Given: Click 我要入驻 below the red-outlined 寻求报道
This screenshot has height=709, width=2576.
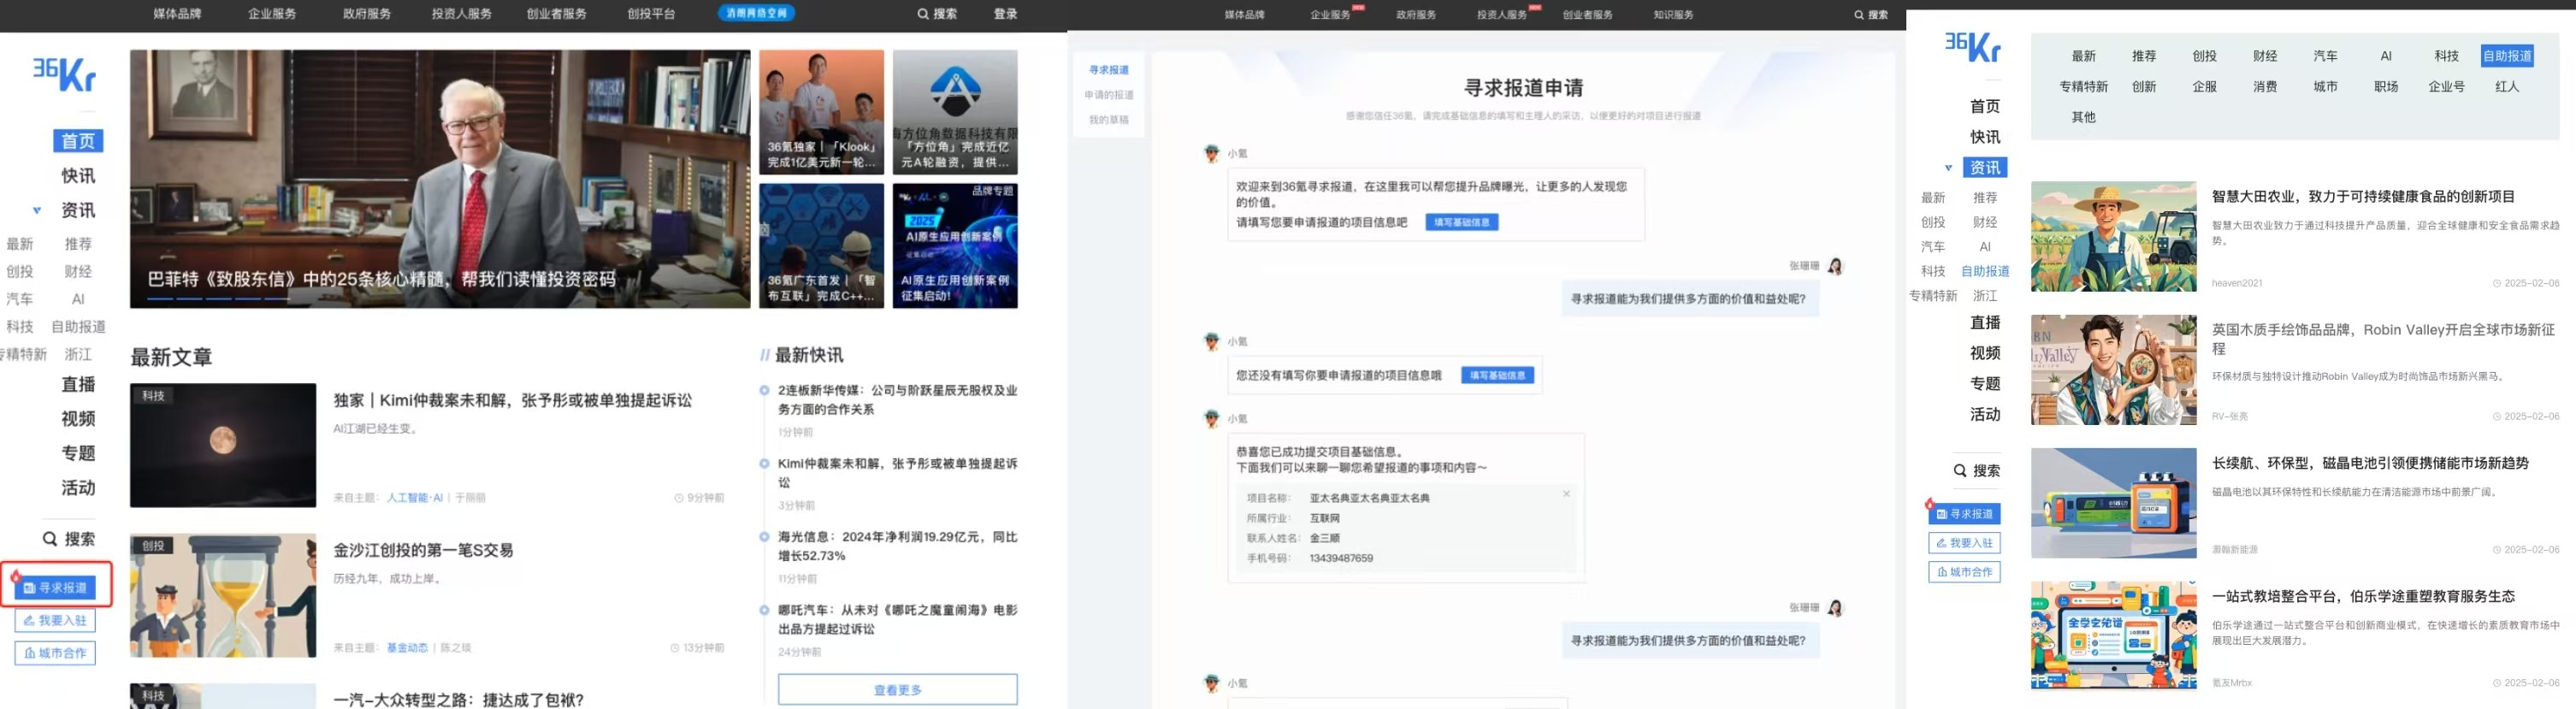Looking at the screenshot, I should tap(56, 620).
